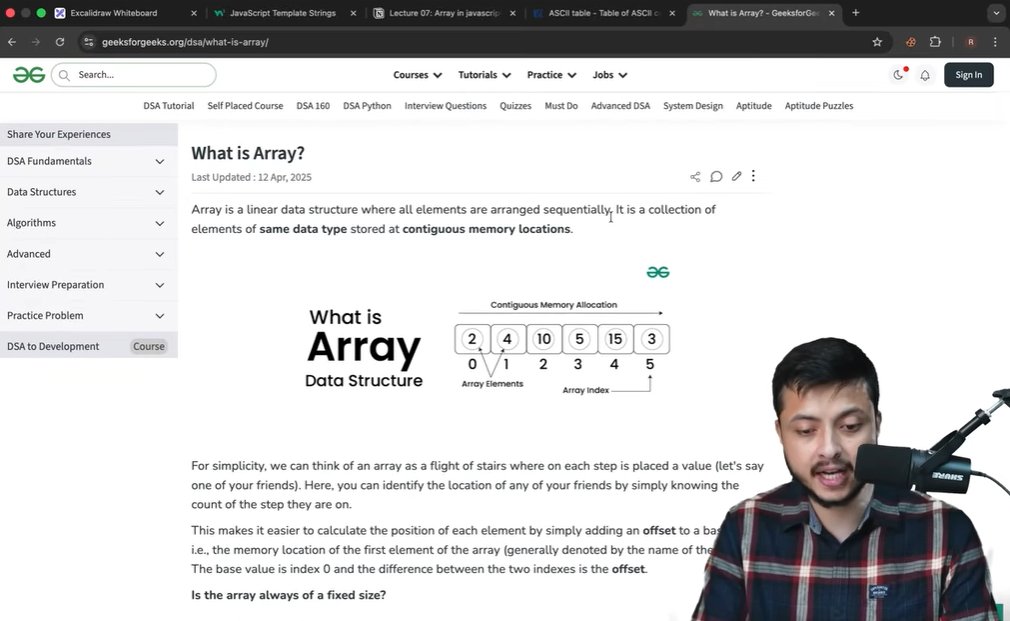Click the browser forward arrow
1010x621 pixels.
(x=36, y=42)
